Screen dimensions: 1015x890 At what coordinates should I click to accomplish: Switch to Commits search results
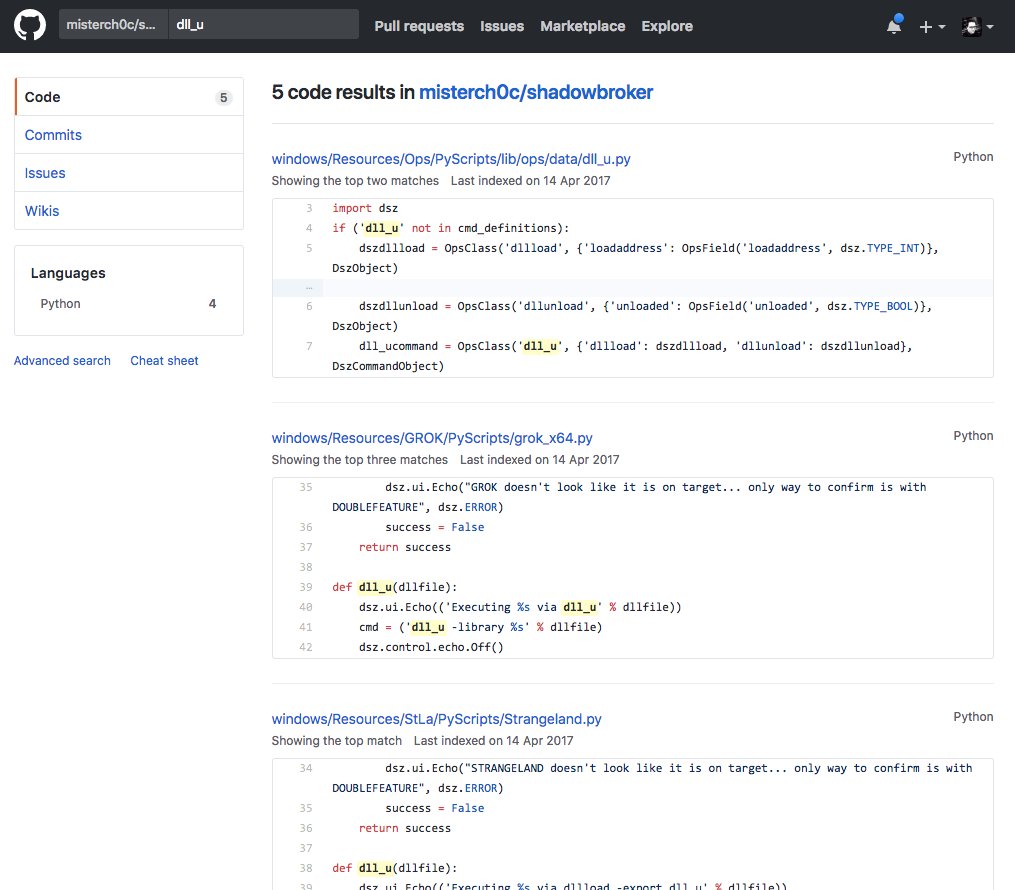tap(129, 135)
